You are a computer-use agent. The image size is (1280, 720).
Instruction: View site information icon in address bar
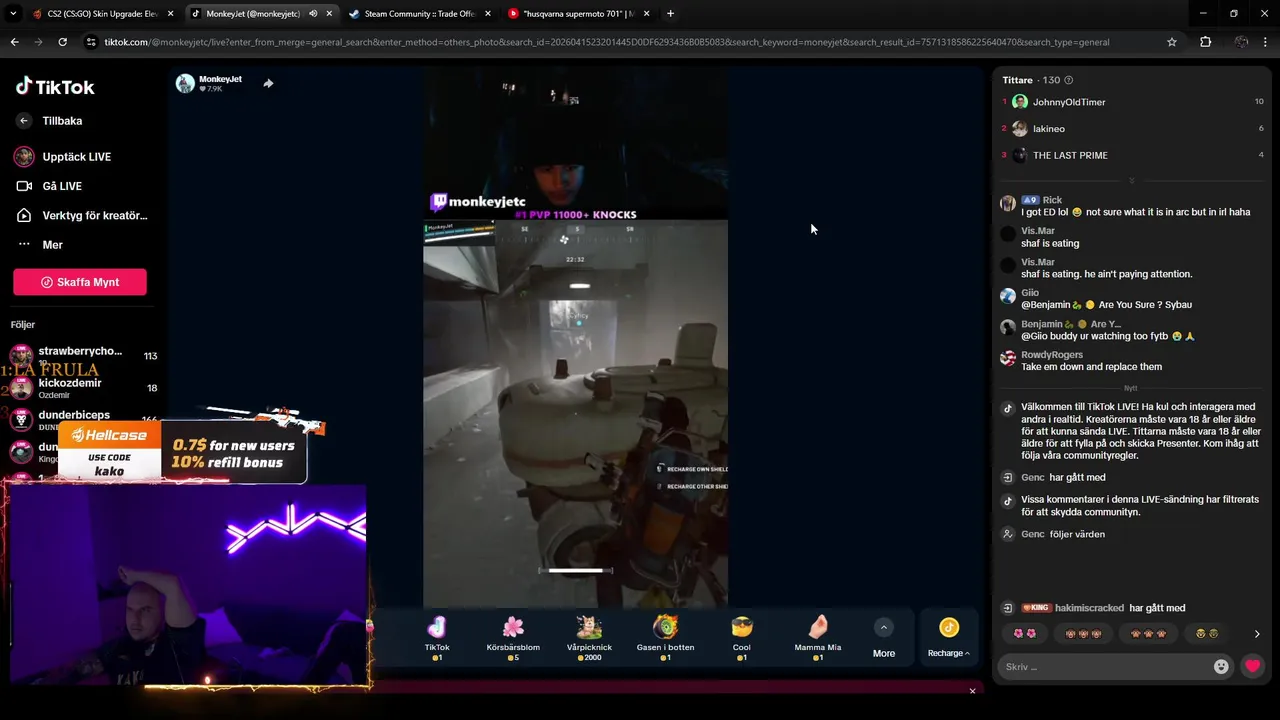91,42
